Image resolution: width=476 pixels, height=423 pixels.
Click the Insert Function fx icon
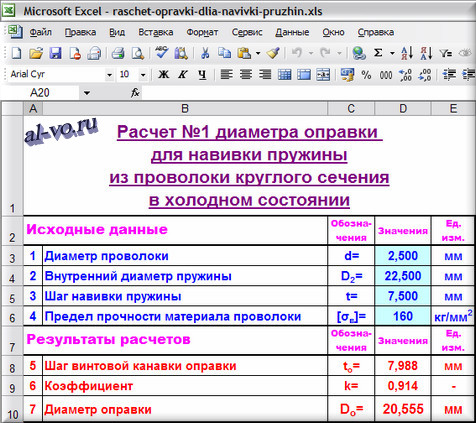tap(135, 93)
